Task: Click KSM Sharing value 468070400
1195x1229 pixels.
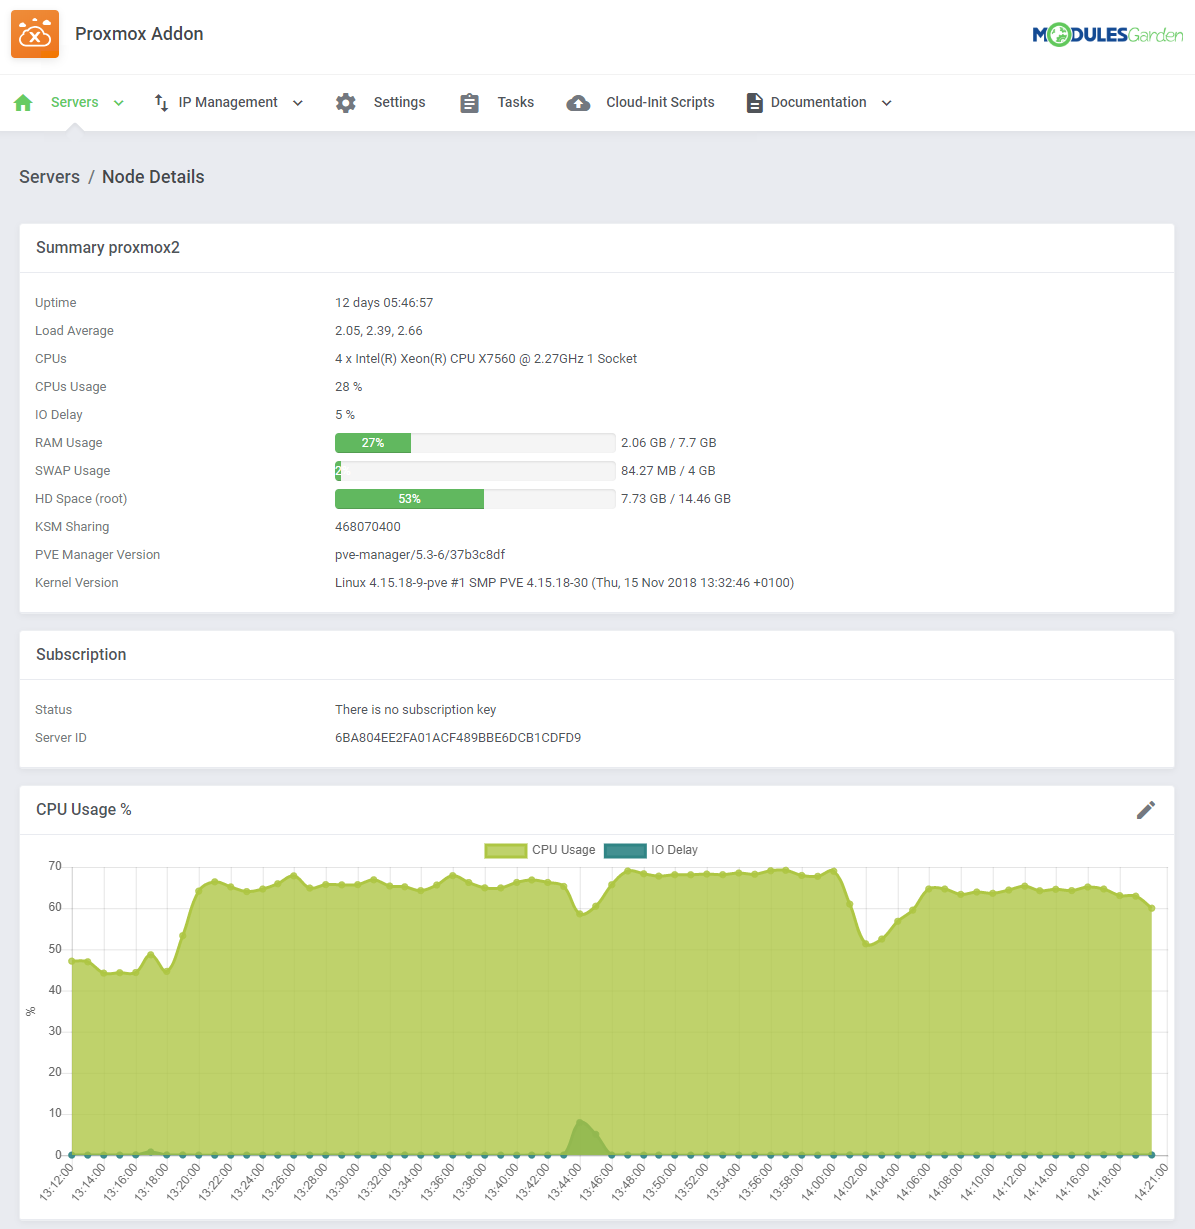Action: click(x=368, y=527)
